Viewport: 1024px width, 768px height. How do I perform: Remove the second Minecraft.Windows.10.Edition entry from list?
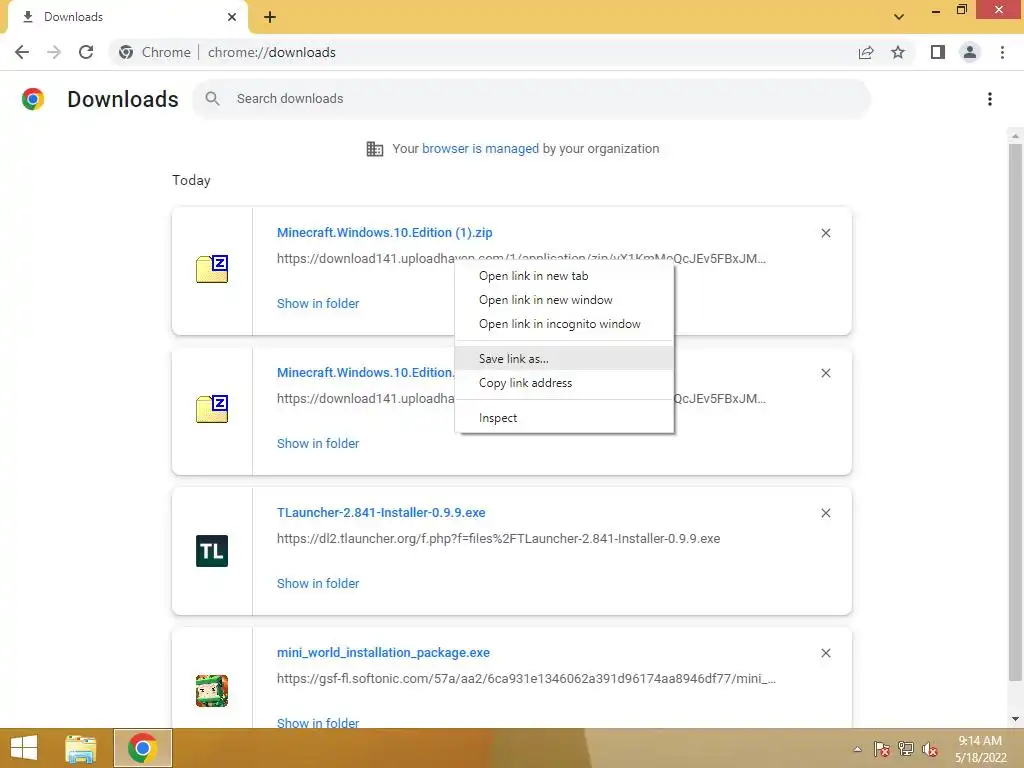tap(825, 373)
